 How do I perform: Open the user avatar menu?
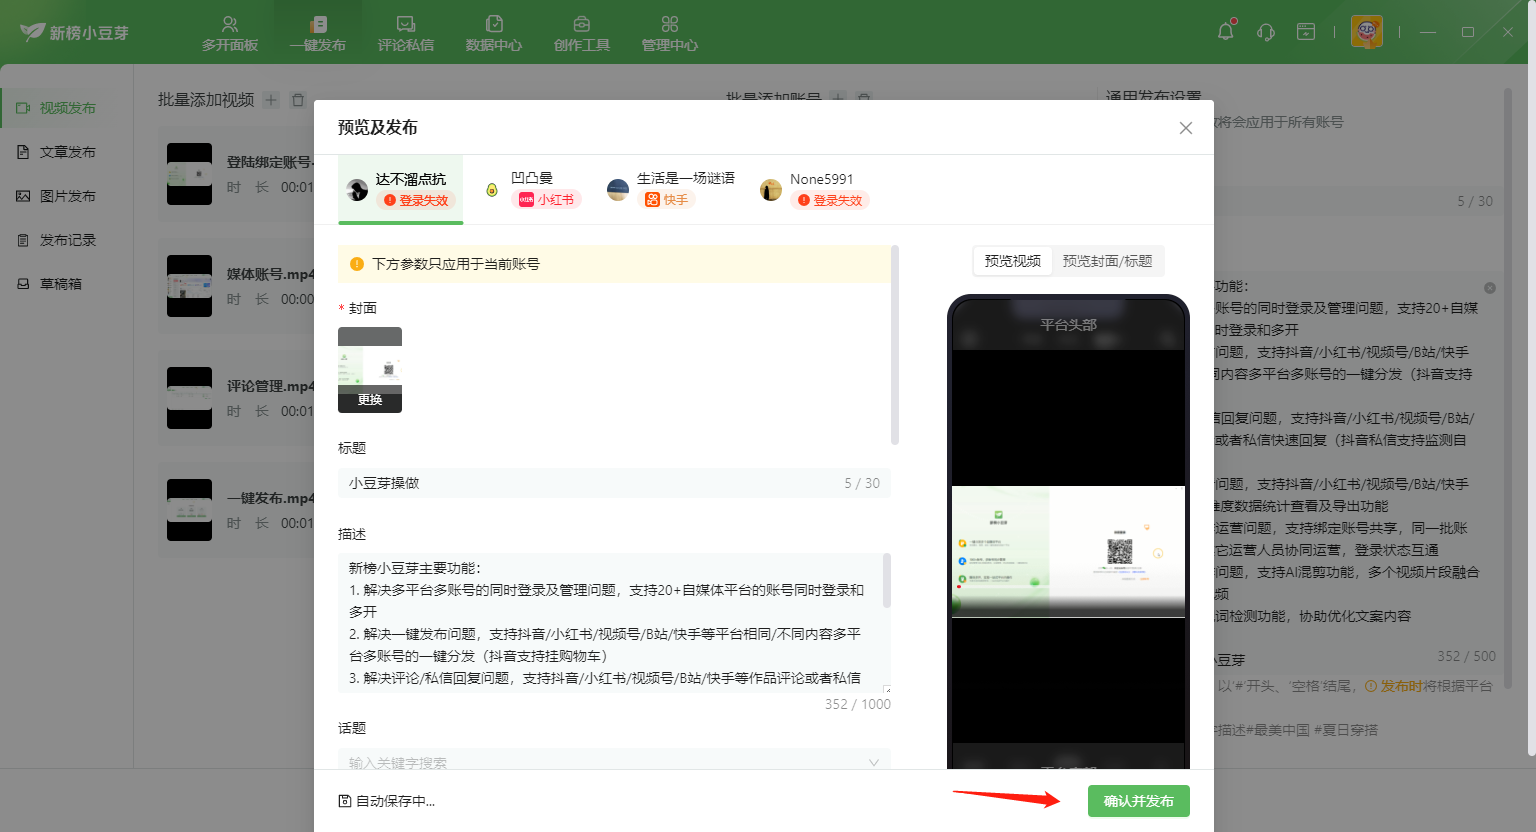tap(1367, 32)
